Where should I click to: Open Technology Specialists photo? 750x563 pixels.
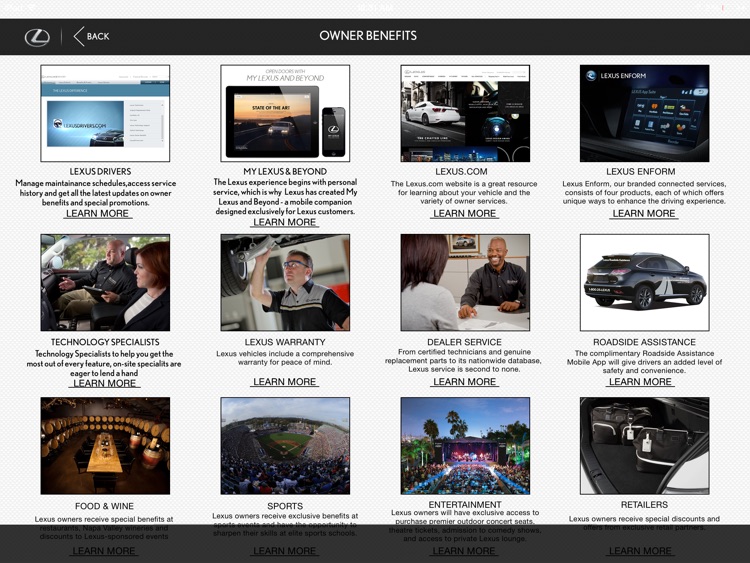click(x=105, y=282)
